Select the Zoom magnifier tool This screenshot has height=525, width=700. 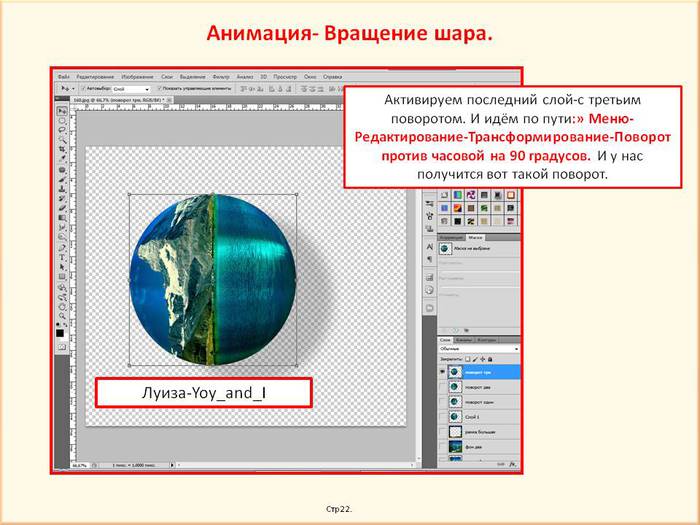pos(62,315)
